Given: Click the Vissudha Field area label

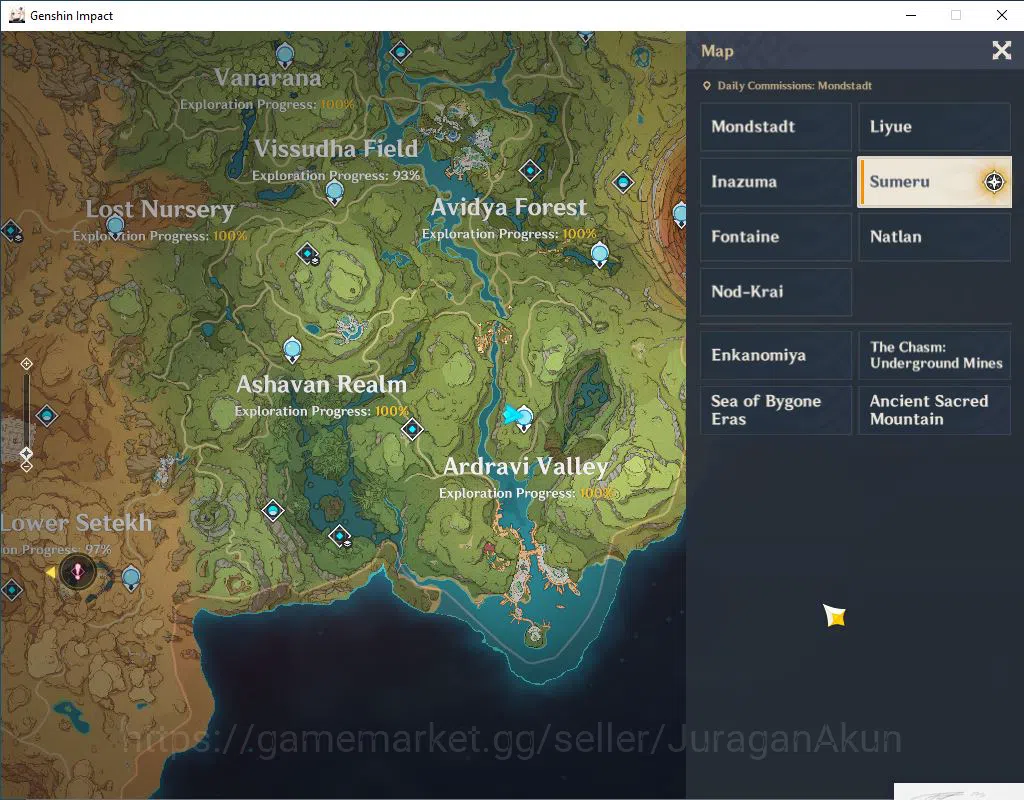Looking at the screenshot, I should (x=336, y=149).
